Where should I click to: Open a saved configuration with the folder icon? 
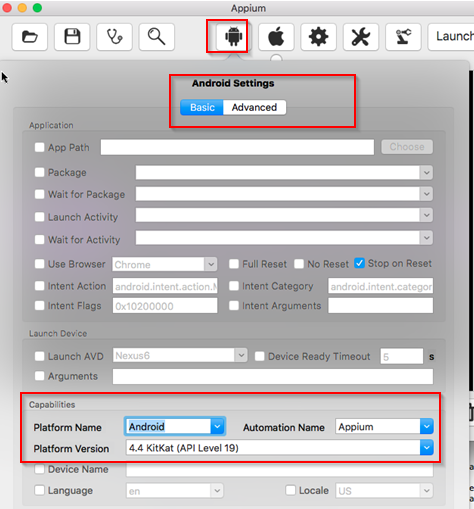click(30, 37)
